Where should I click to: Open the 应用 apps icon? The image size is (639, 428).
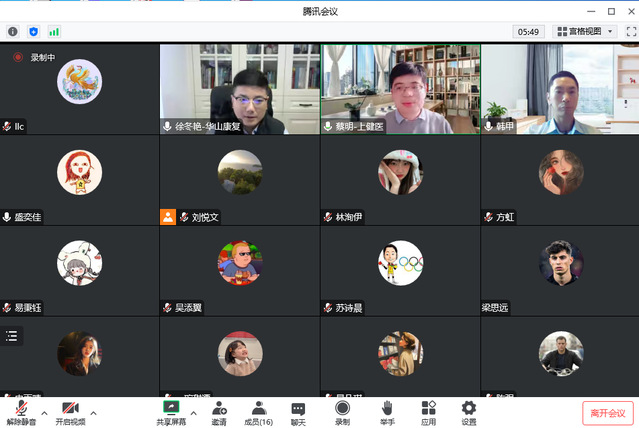(x=428, y=412)
